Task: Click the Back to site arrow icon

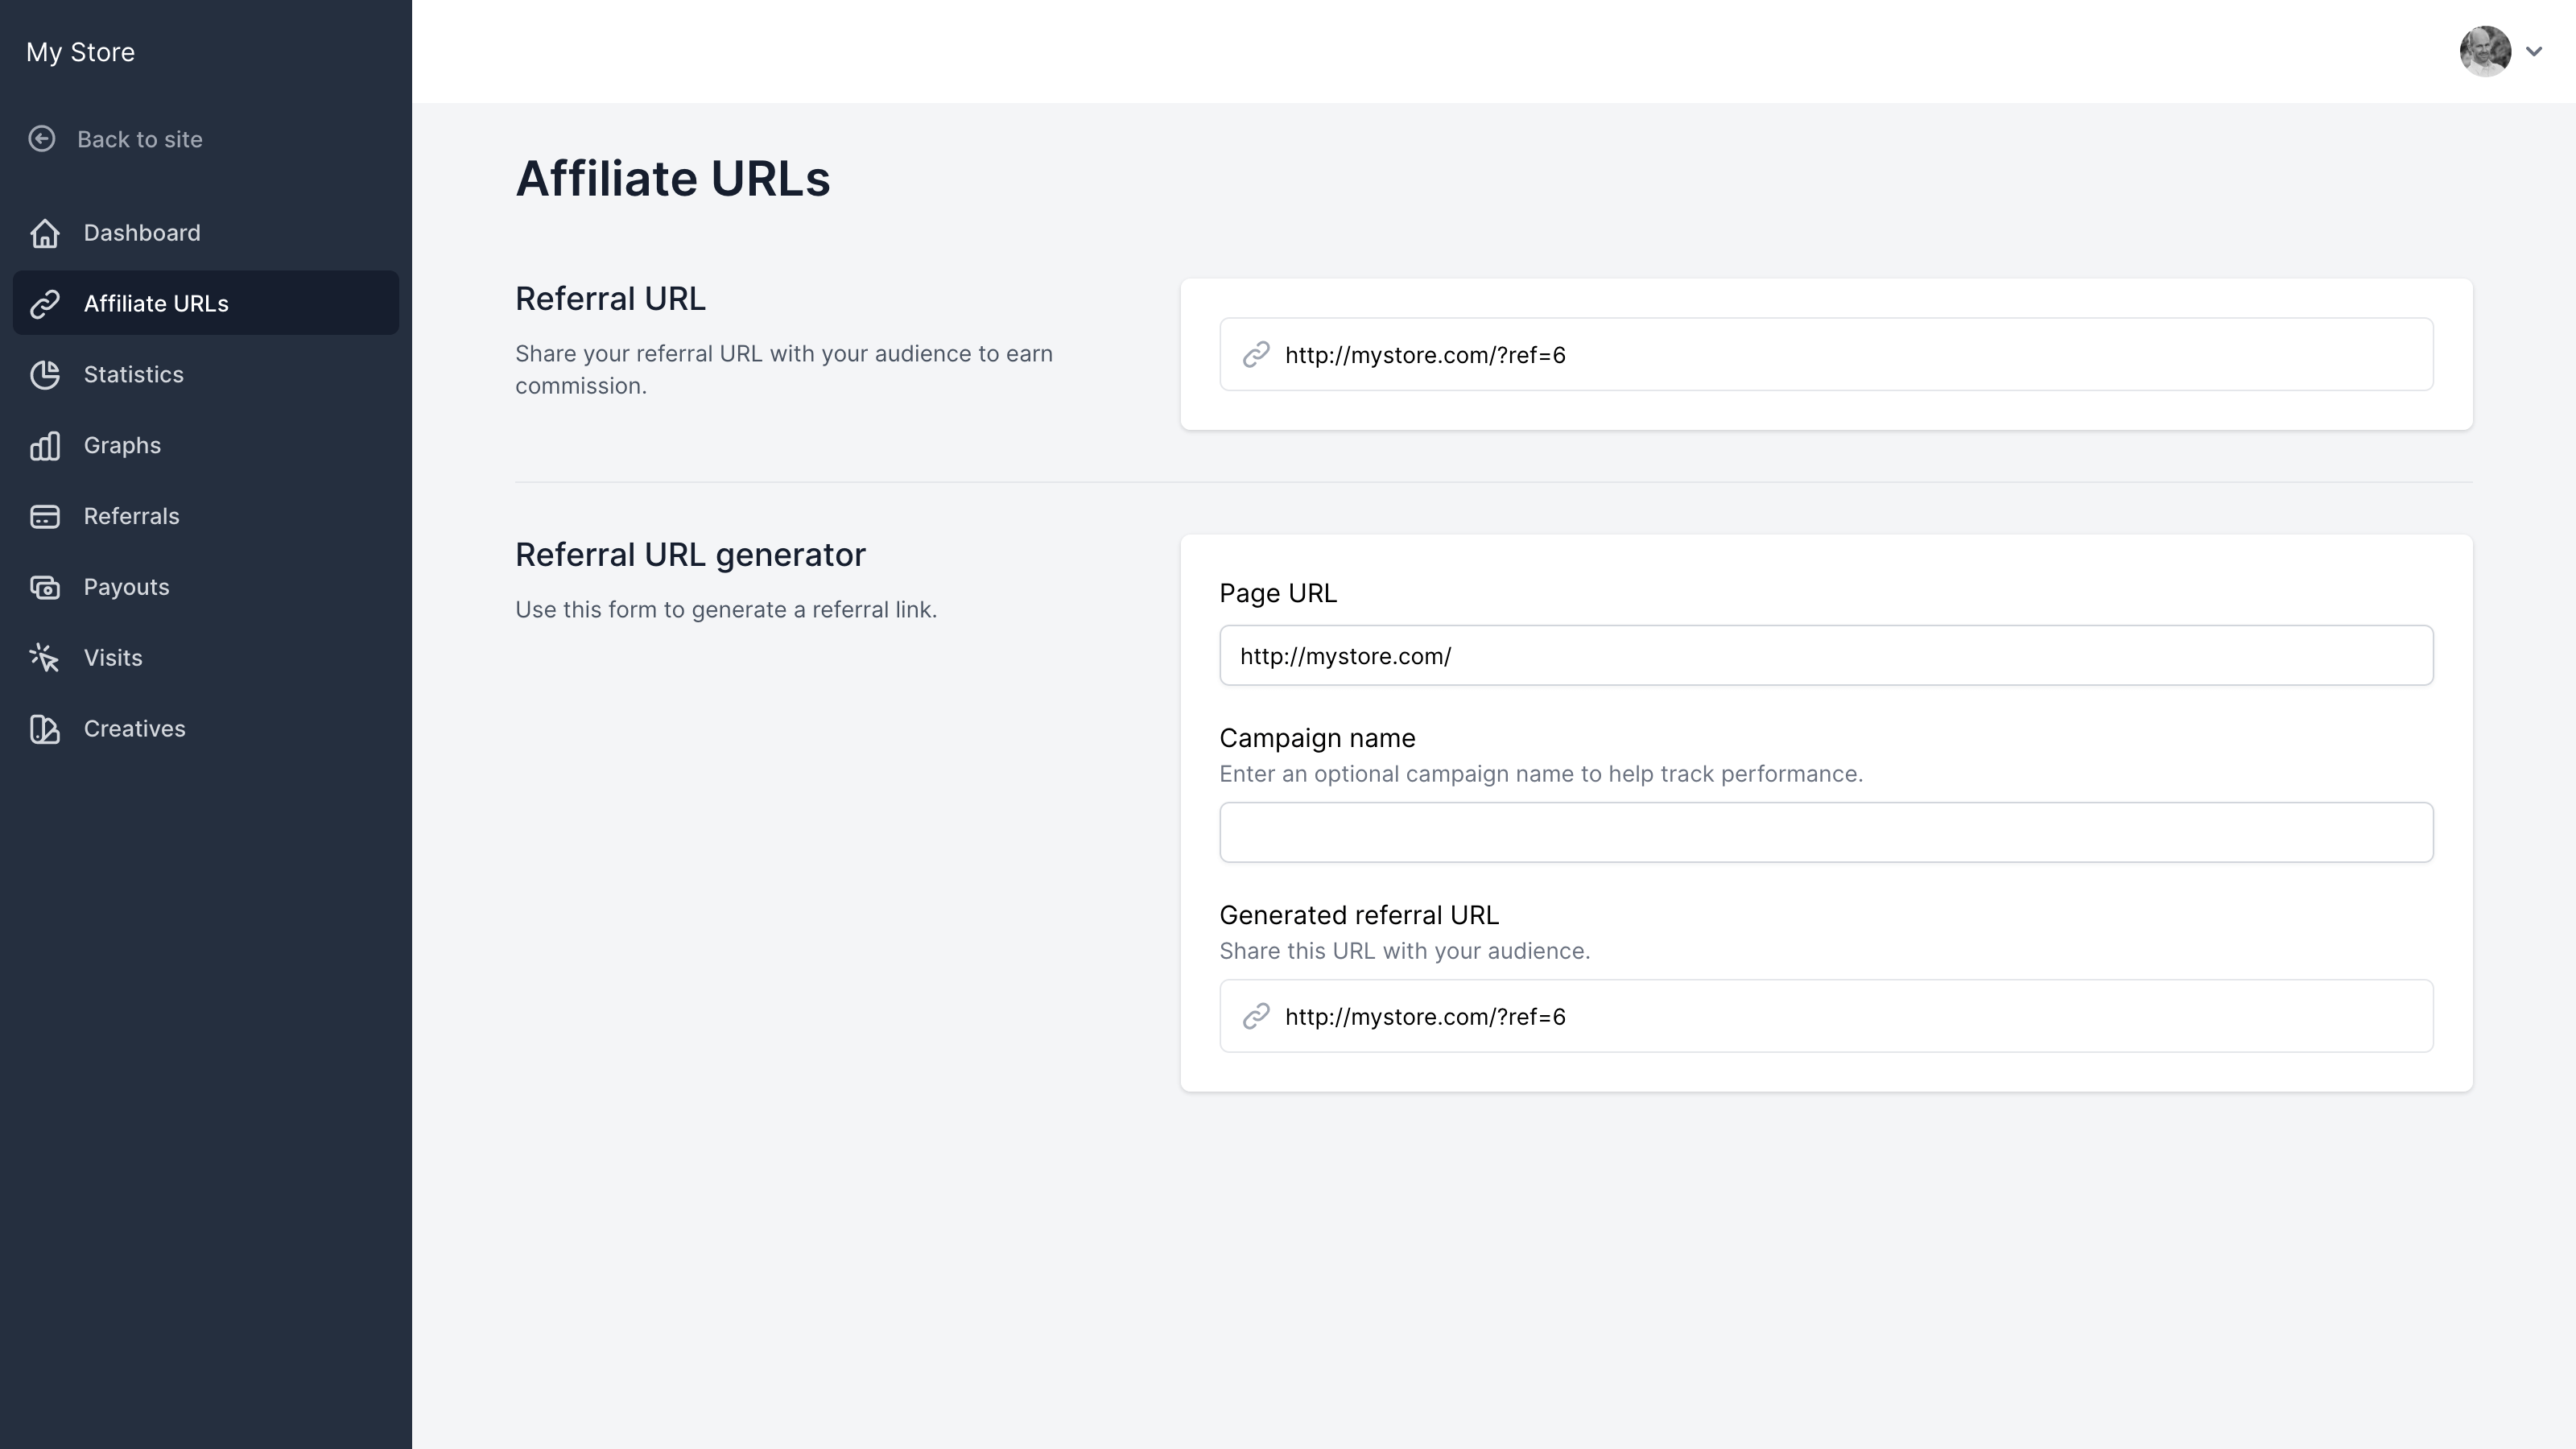Action: pyautogui.click(x=42, y=139)
